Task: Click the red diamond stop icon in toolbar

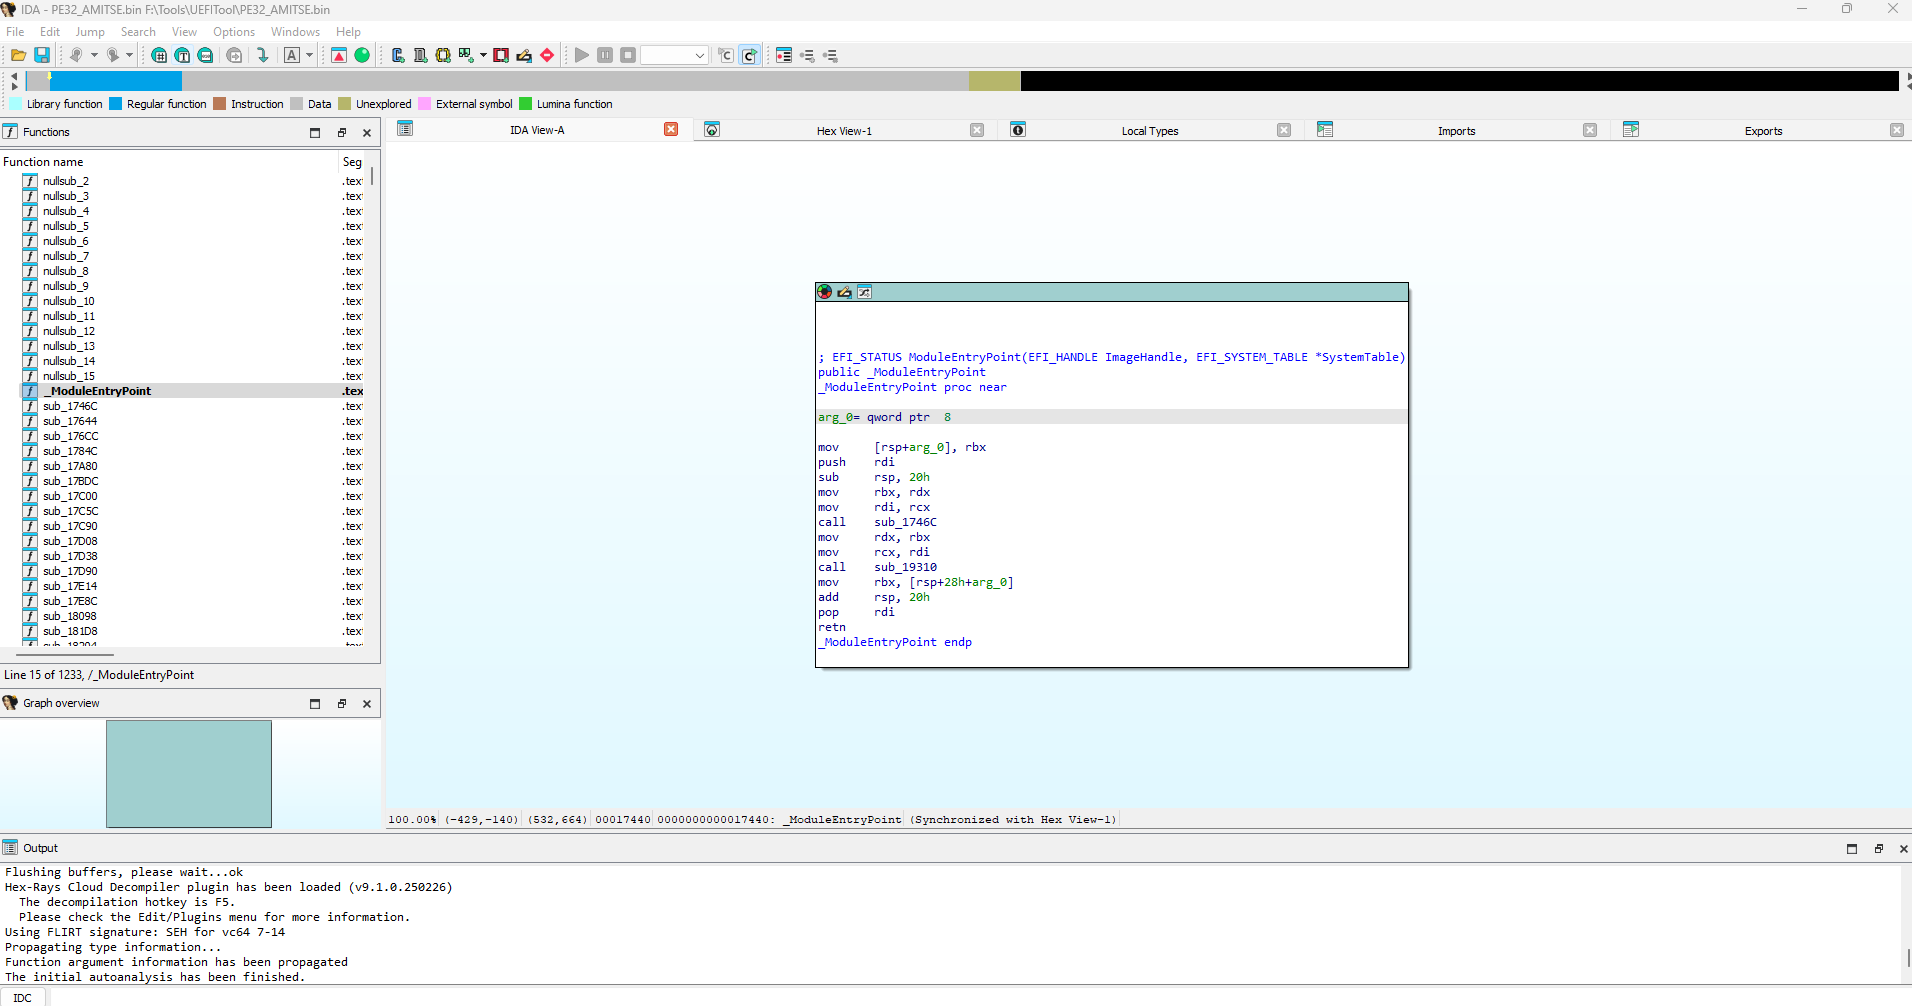Action: tap(547, 55)
